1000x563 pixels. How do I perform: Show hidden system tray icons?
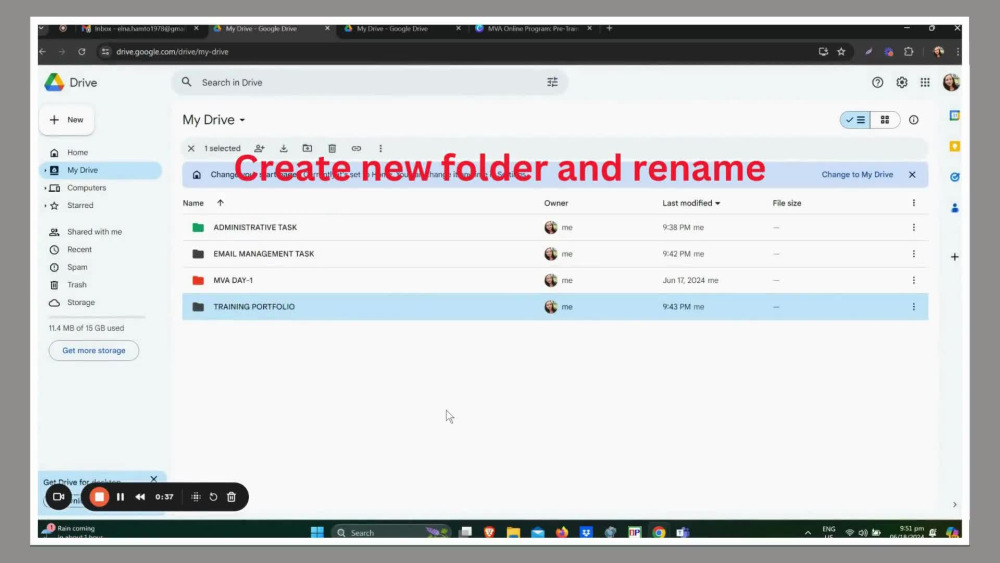coord(808,532)
